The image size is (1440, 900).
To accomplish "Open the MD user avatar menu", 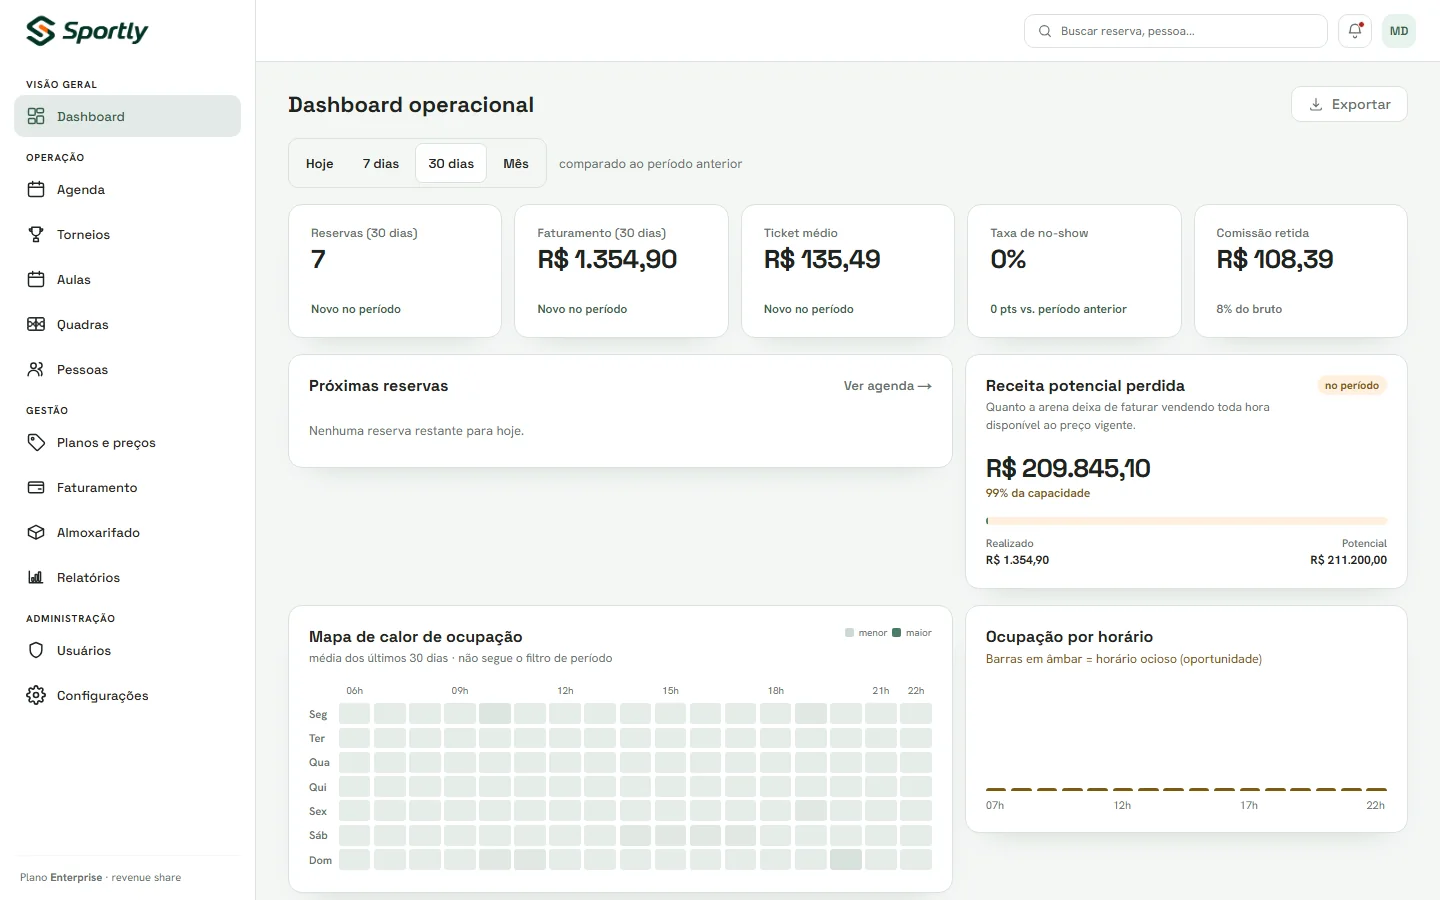I will coord(1399,31).
